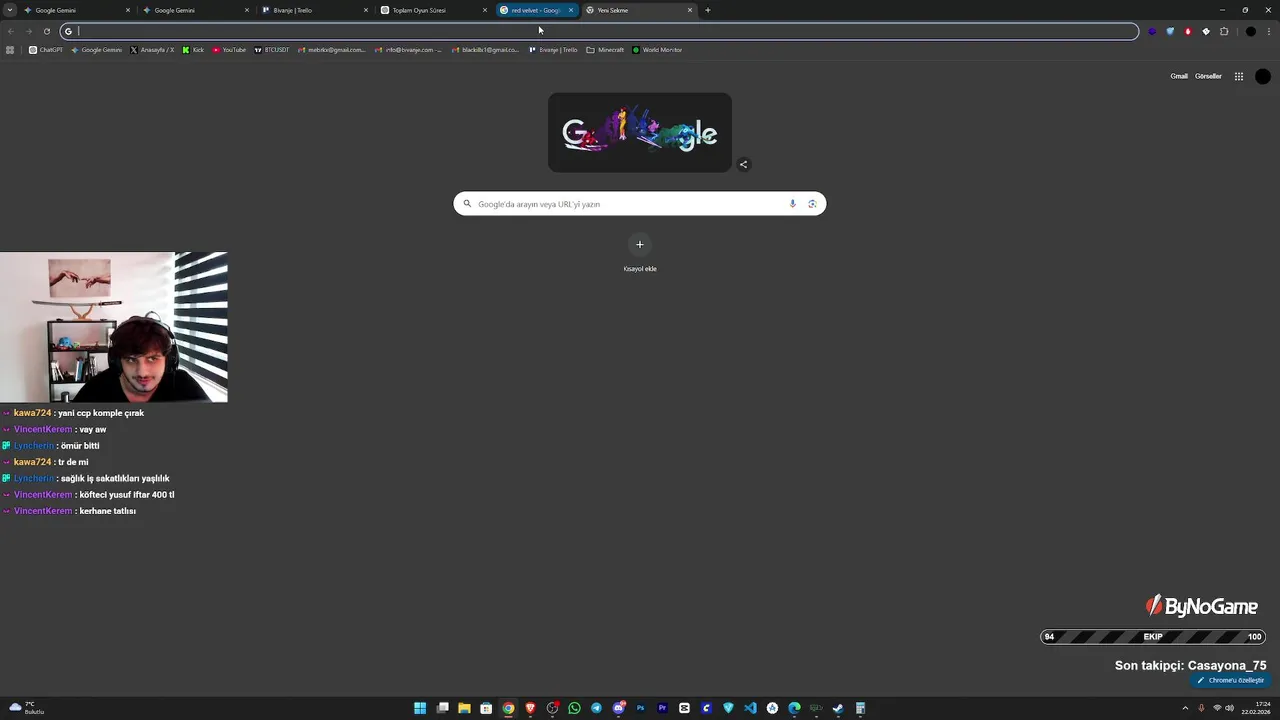Open the Extensions puzzle icon
1280x720 pixels.
click(x=1224, y=31)
